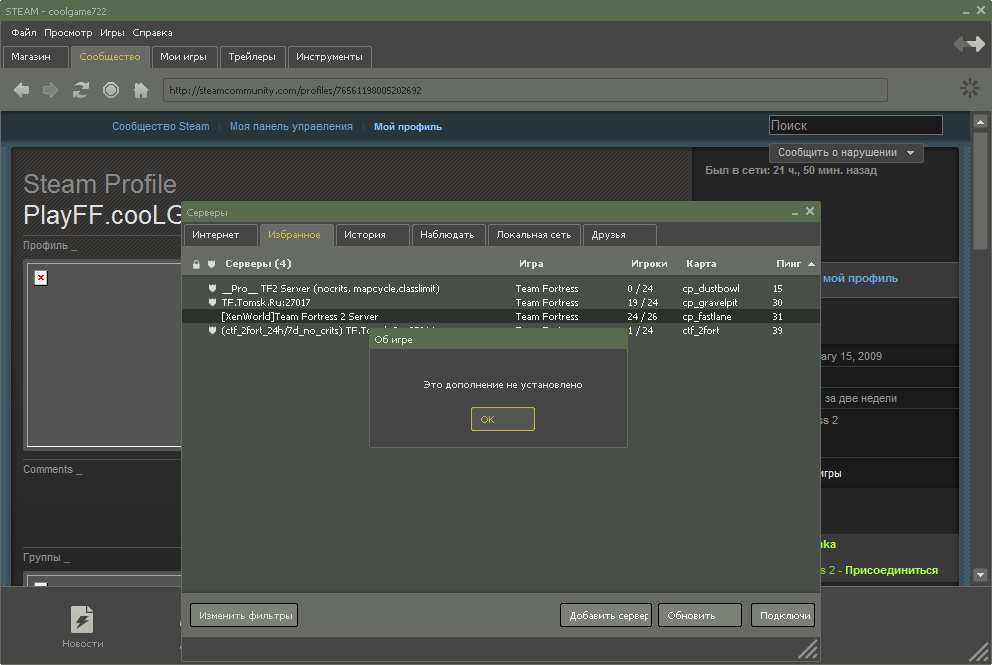The height and width of the screenshot is (665, 992).
Task: Close the Серверы window
Action: pos(810,211)
